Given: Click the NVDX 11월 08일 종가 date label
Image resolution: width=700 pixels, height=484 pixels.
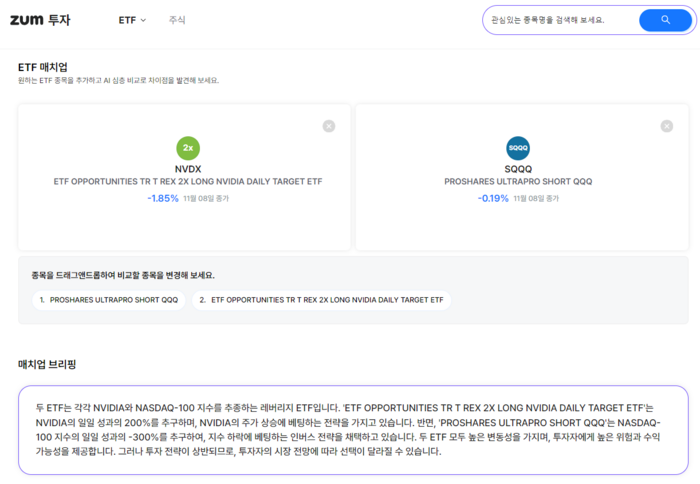Looking at the screenshot, I should 206,199.
